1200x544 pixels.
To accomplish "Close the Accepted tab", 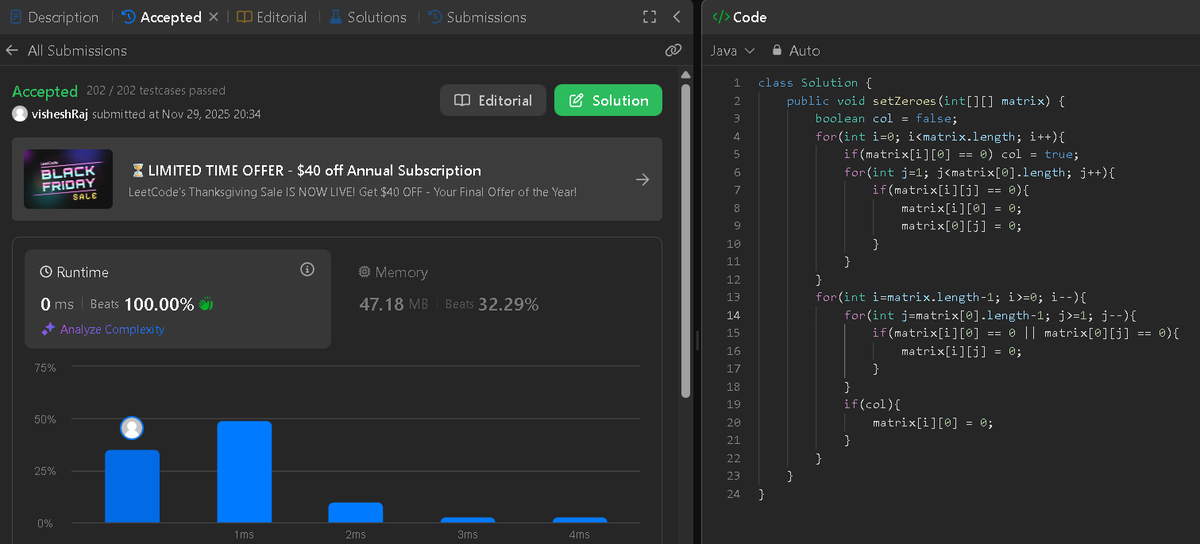I will click(x=213, y=17).
